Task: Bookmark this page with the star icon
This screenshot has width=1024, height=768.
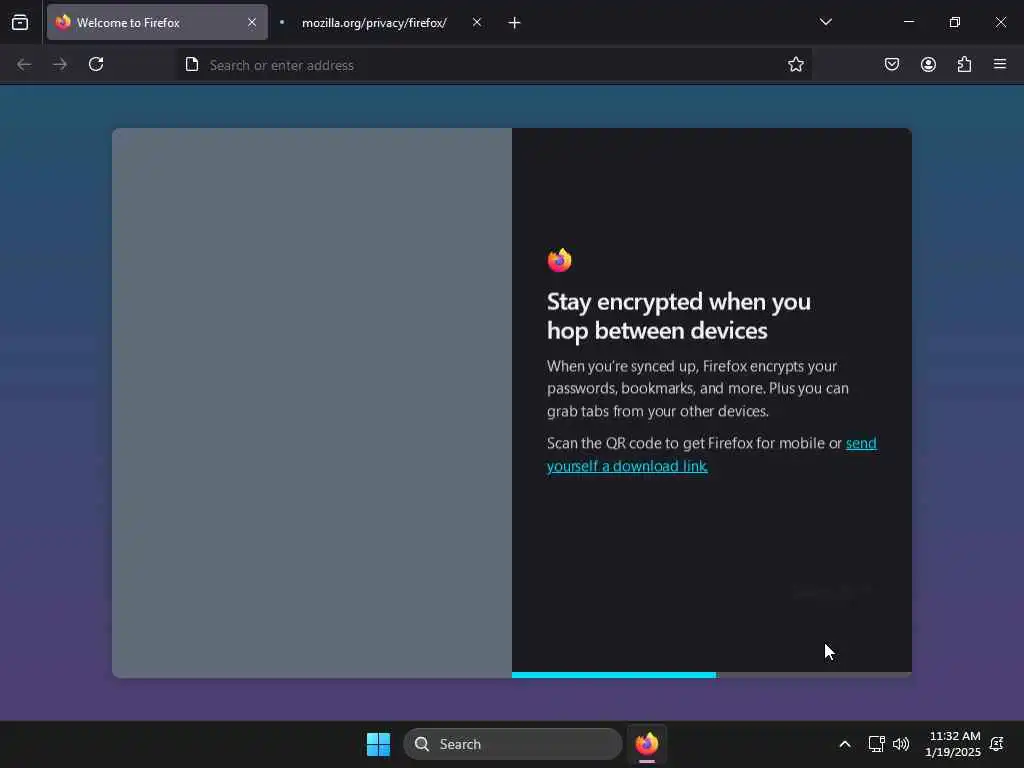Action: click(795, 64)
